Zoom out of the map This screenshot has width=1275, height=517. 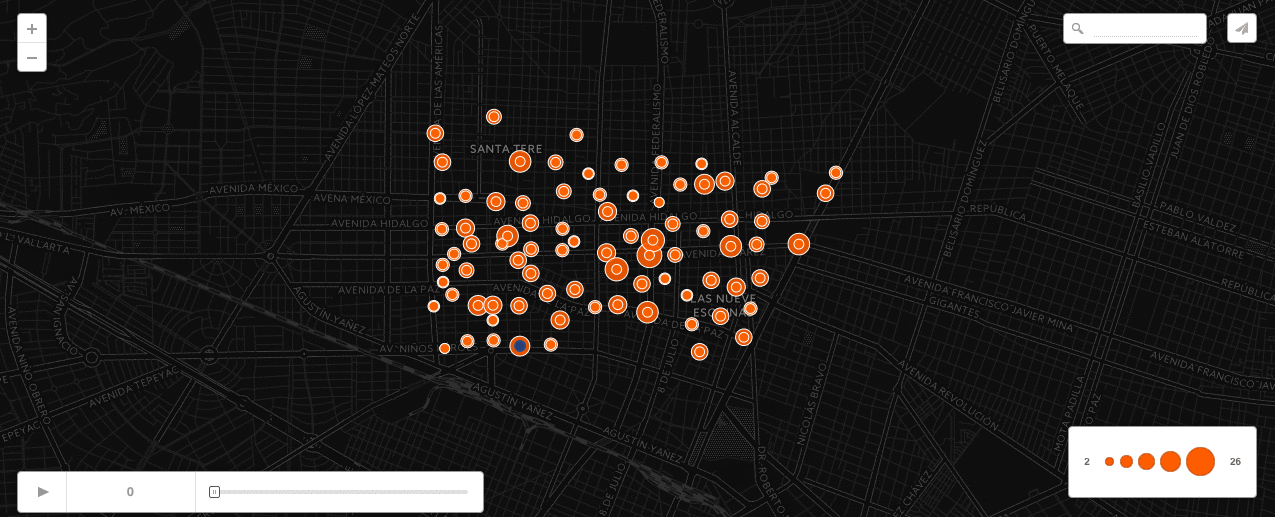(32, 58)
